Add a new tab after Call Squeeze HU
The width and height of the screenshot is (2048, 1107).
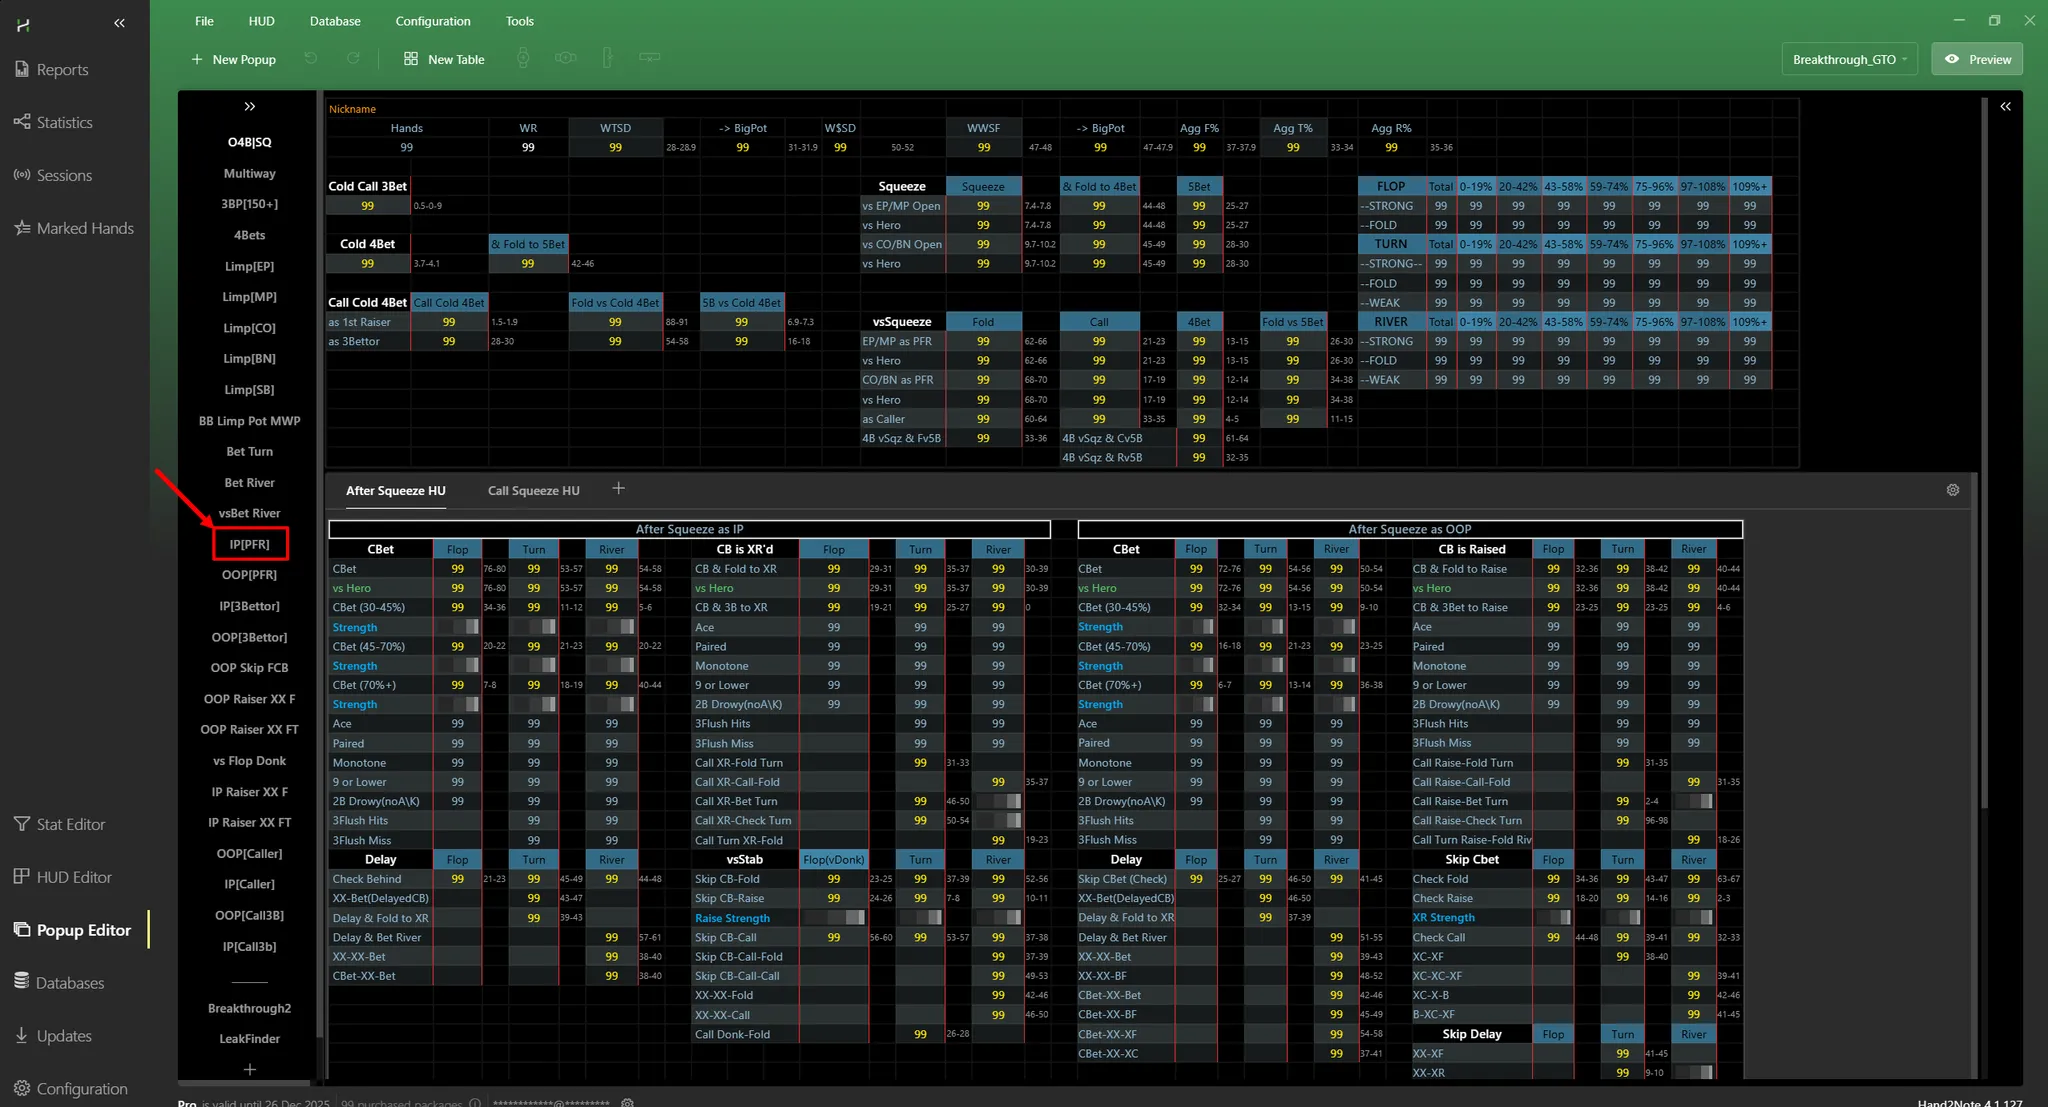coord(618,488)
